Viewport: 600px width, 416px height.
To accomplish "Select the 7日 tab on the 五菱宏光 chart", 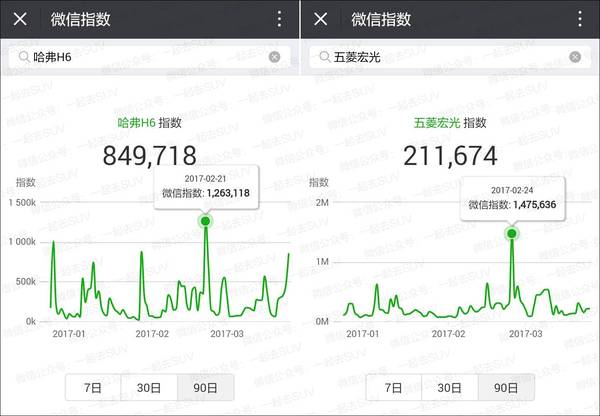I will click(393, 388).
